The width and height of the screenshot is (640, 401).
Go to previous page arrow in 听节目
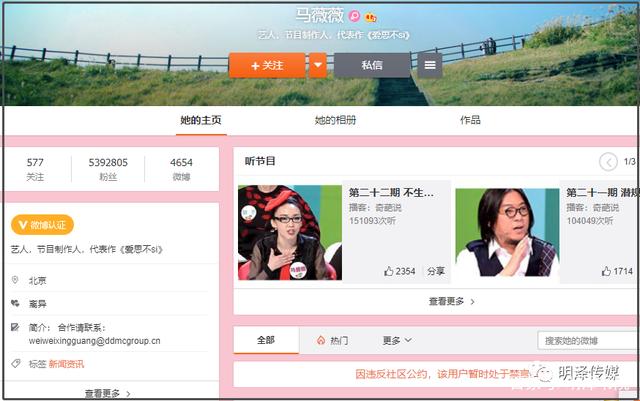pos(608,162)
